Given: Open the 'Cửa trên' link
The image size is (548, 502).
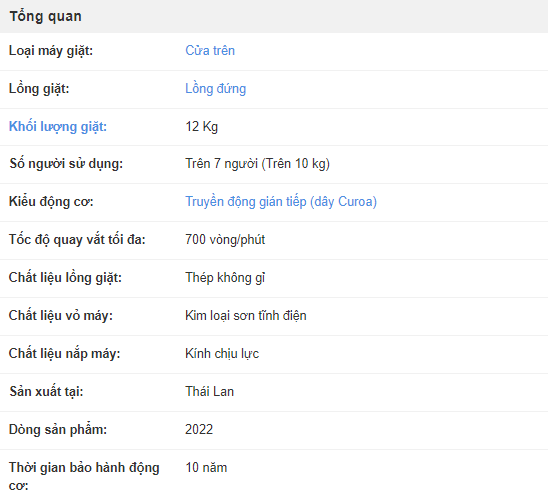Looking at the screenshot, I should tap(210, 51).
